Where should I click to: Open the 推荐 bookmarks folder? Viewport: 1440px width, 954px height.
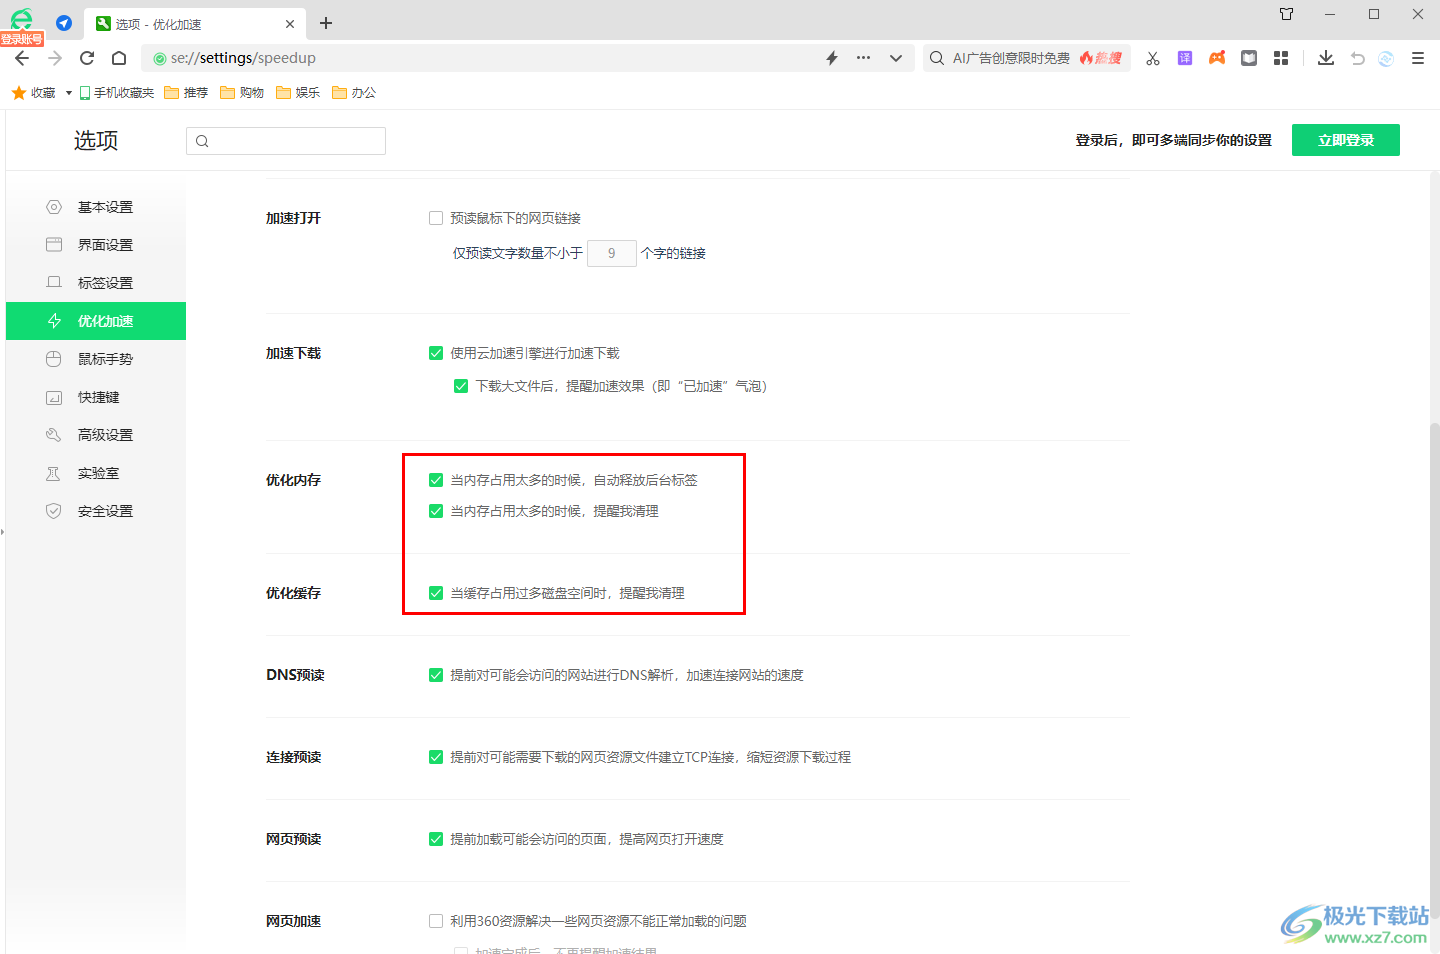pos(186,93)
